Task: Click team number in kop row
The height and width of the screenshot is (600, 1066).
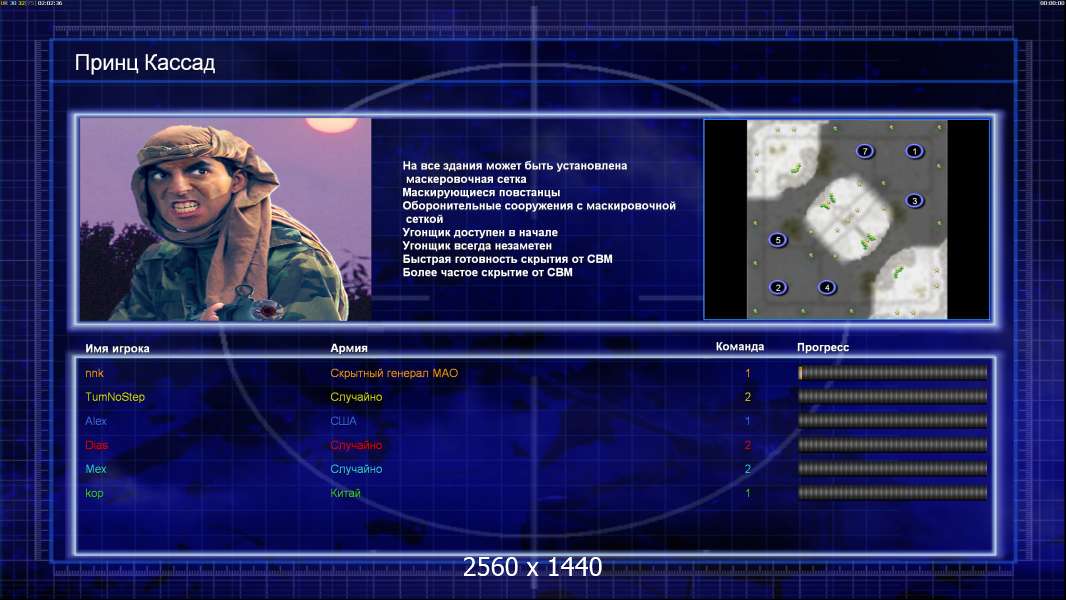Action: pos(748,493)
